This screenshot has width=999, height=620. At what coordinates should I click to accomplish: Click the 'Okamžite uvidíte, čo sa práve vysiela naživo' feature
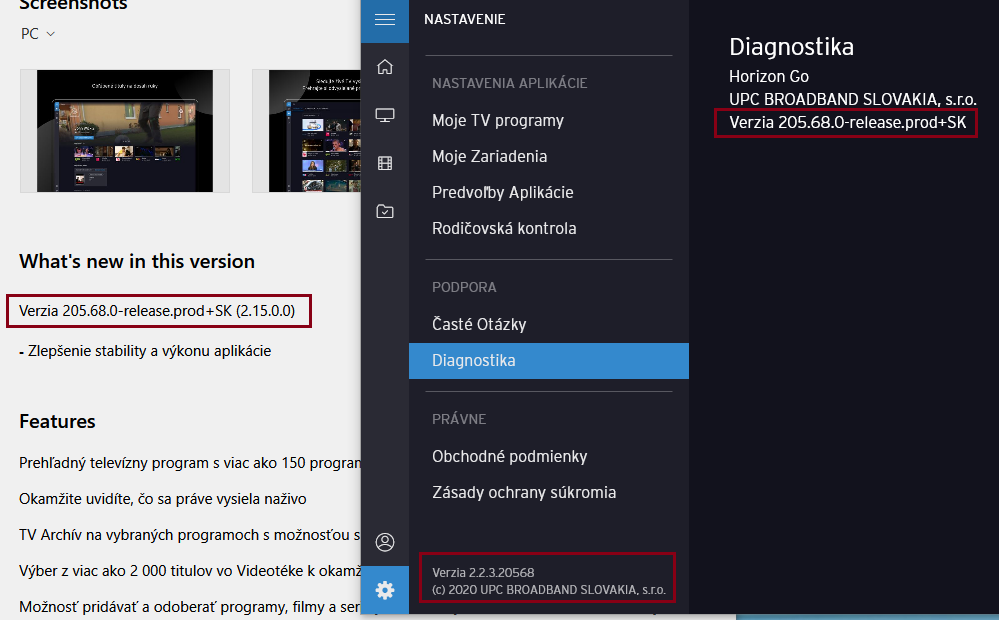pos(162,499)
